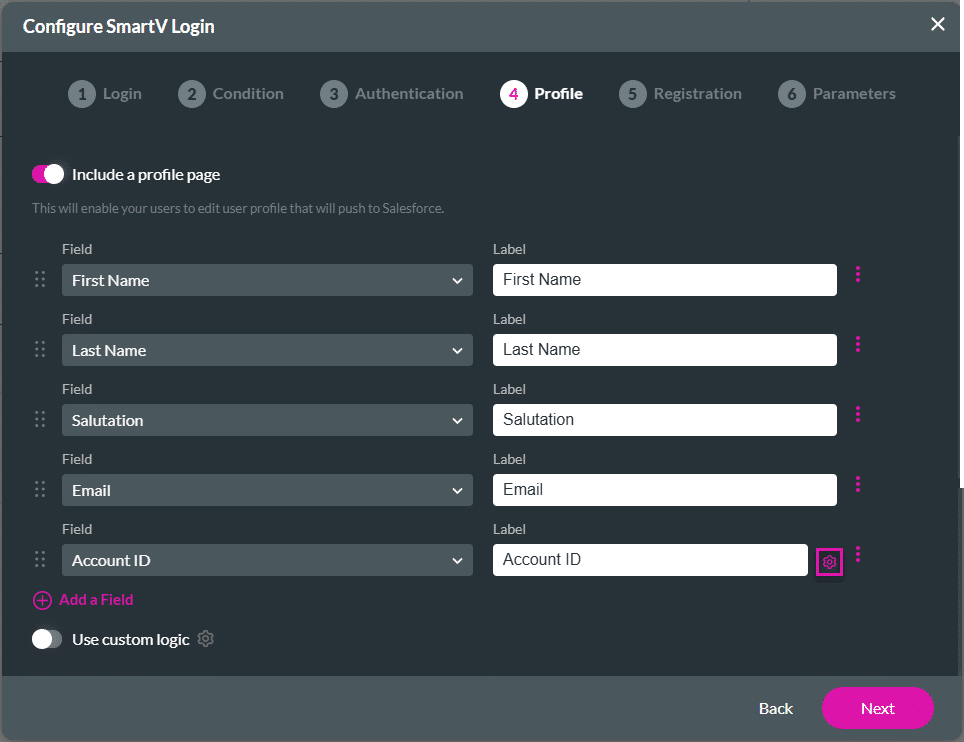Open the Salutation field dropdown

267,420
